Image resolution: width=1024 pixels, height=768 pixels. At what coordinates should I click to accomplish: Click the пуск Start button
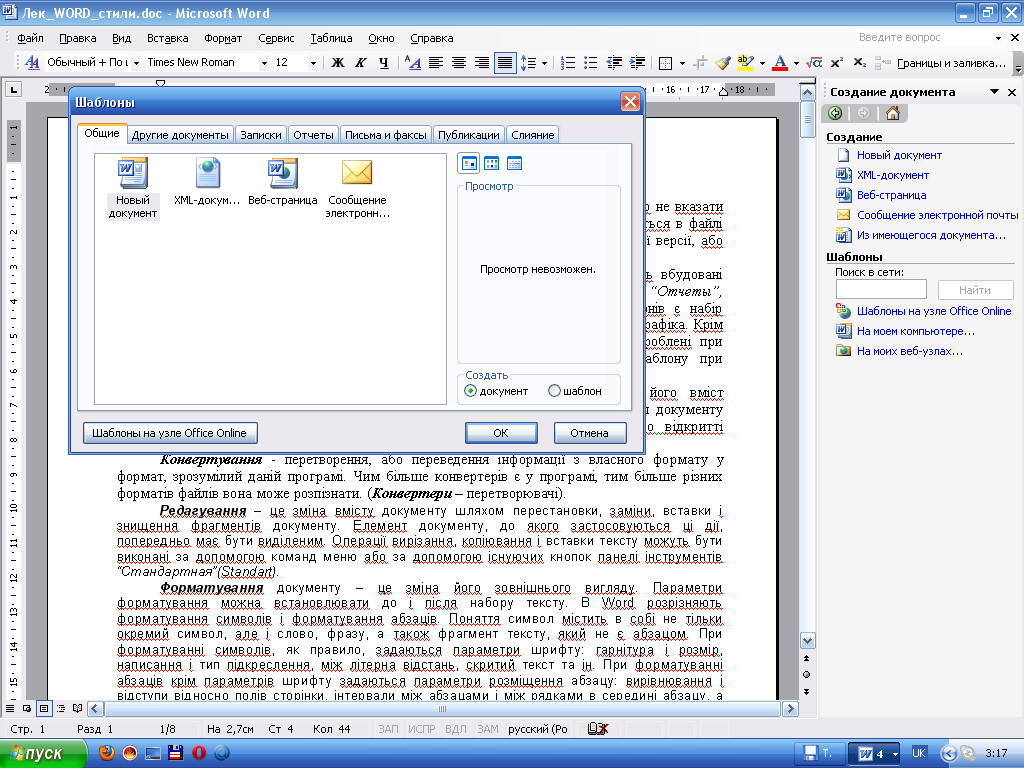click(x=43, y=754)
